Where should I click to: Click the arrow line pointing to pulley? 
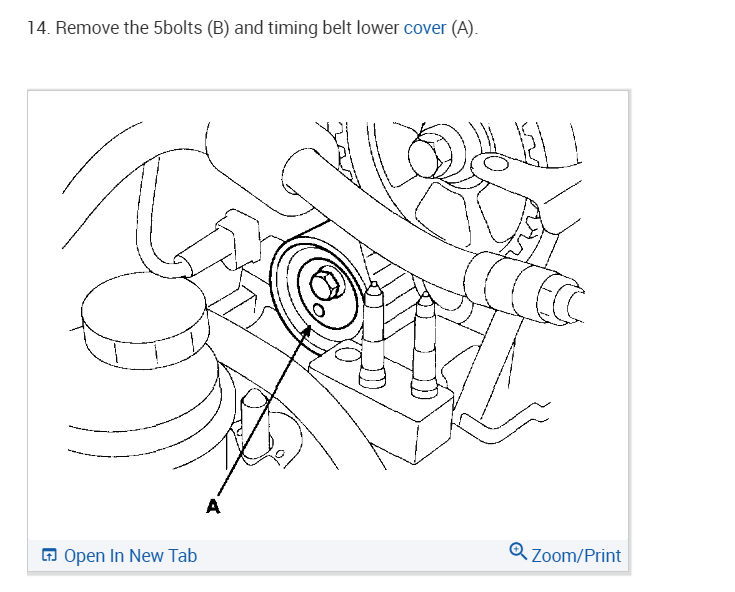point(263,412)
